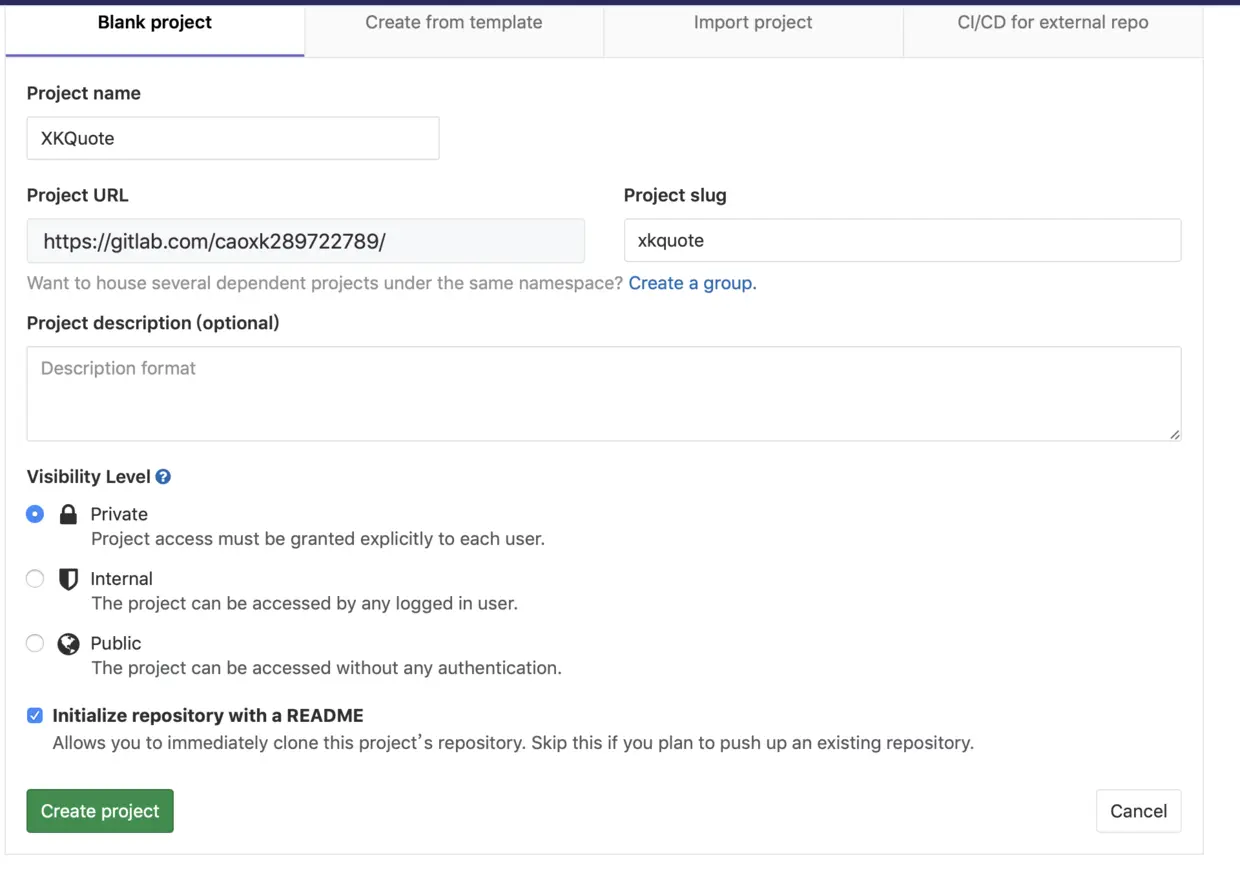Choose the Internal visibility option
Image resolution: width=1240 pixels, height=882 pixels.
point(35,579)
